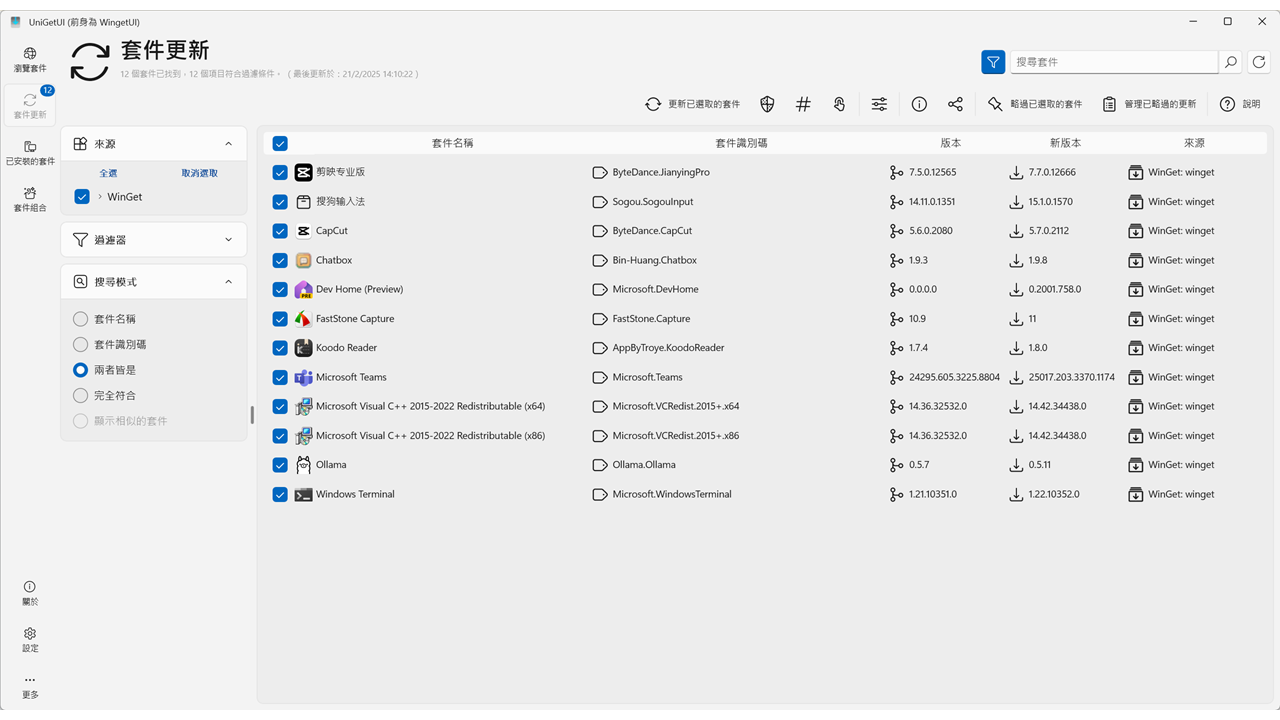Screen dimensions: 1280x720
Task: Click the hash skip-integrity-check icon
Action: (803, 104)
